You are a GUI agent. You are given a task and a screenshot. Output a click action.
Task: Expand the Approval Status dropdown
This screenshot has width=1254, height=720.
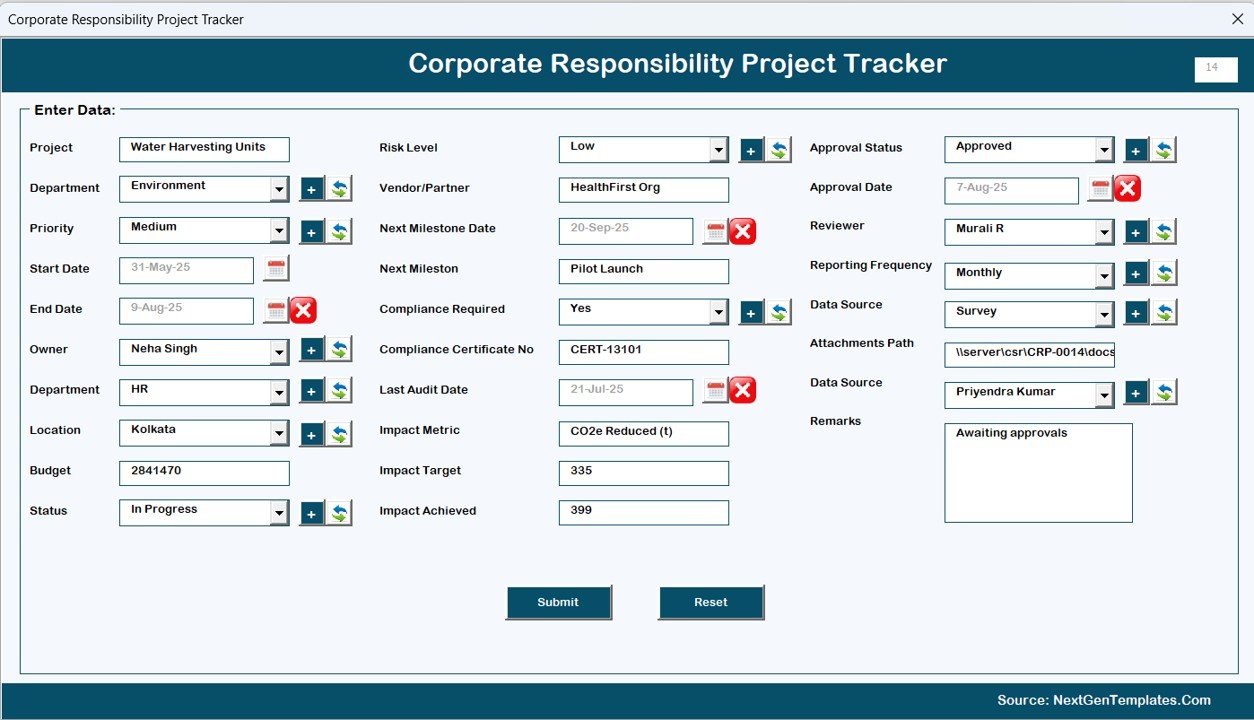tap(1103, 150)
